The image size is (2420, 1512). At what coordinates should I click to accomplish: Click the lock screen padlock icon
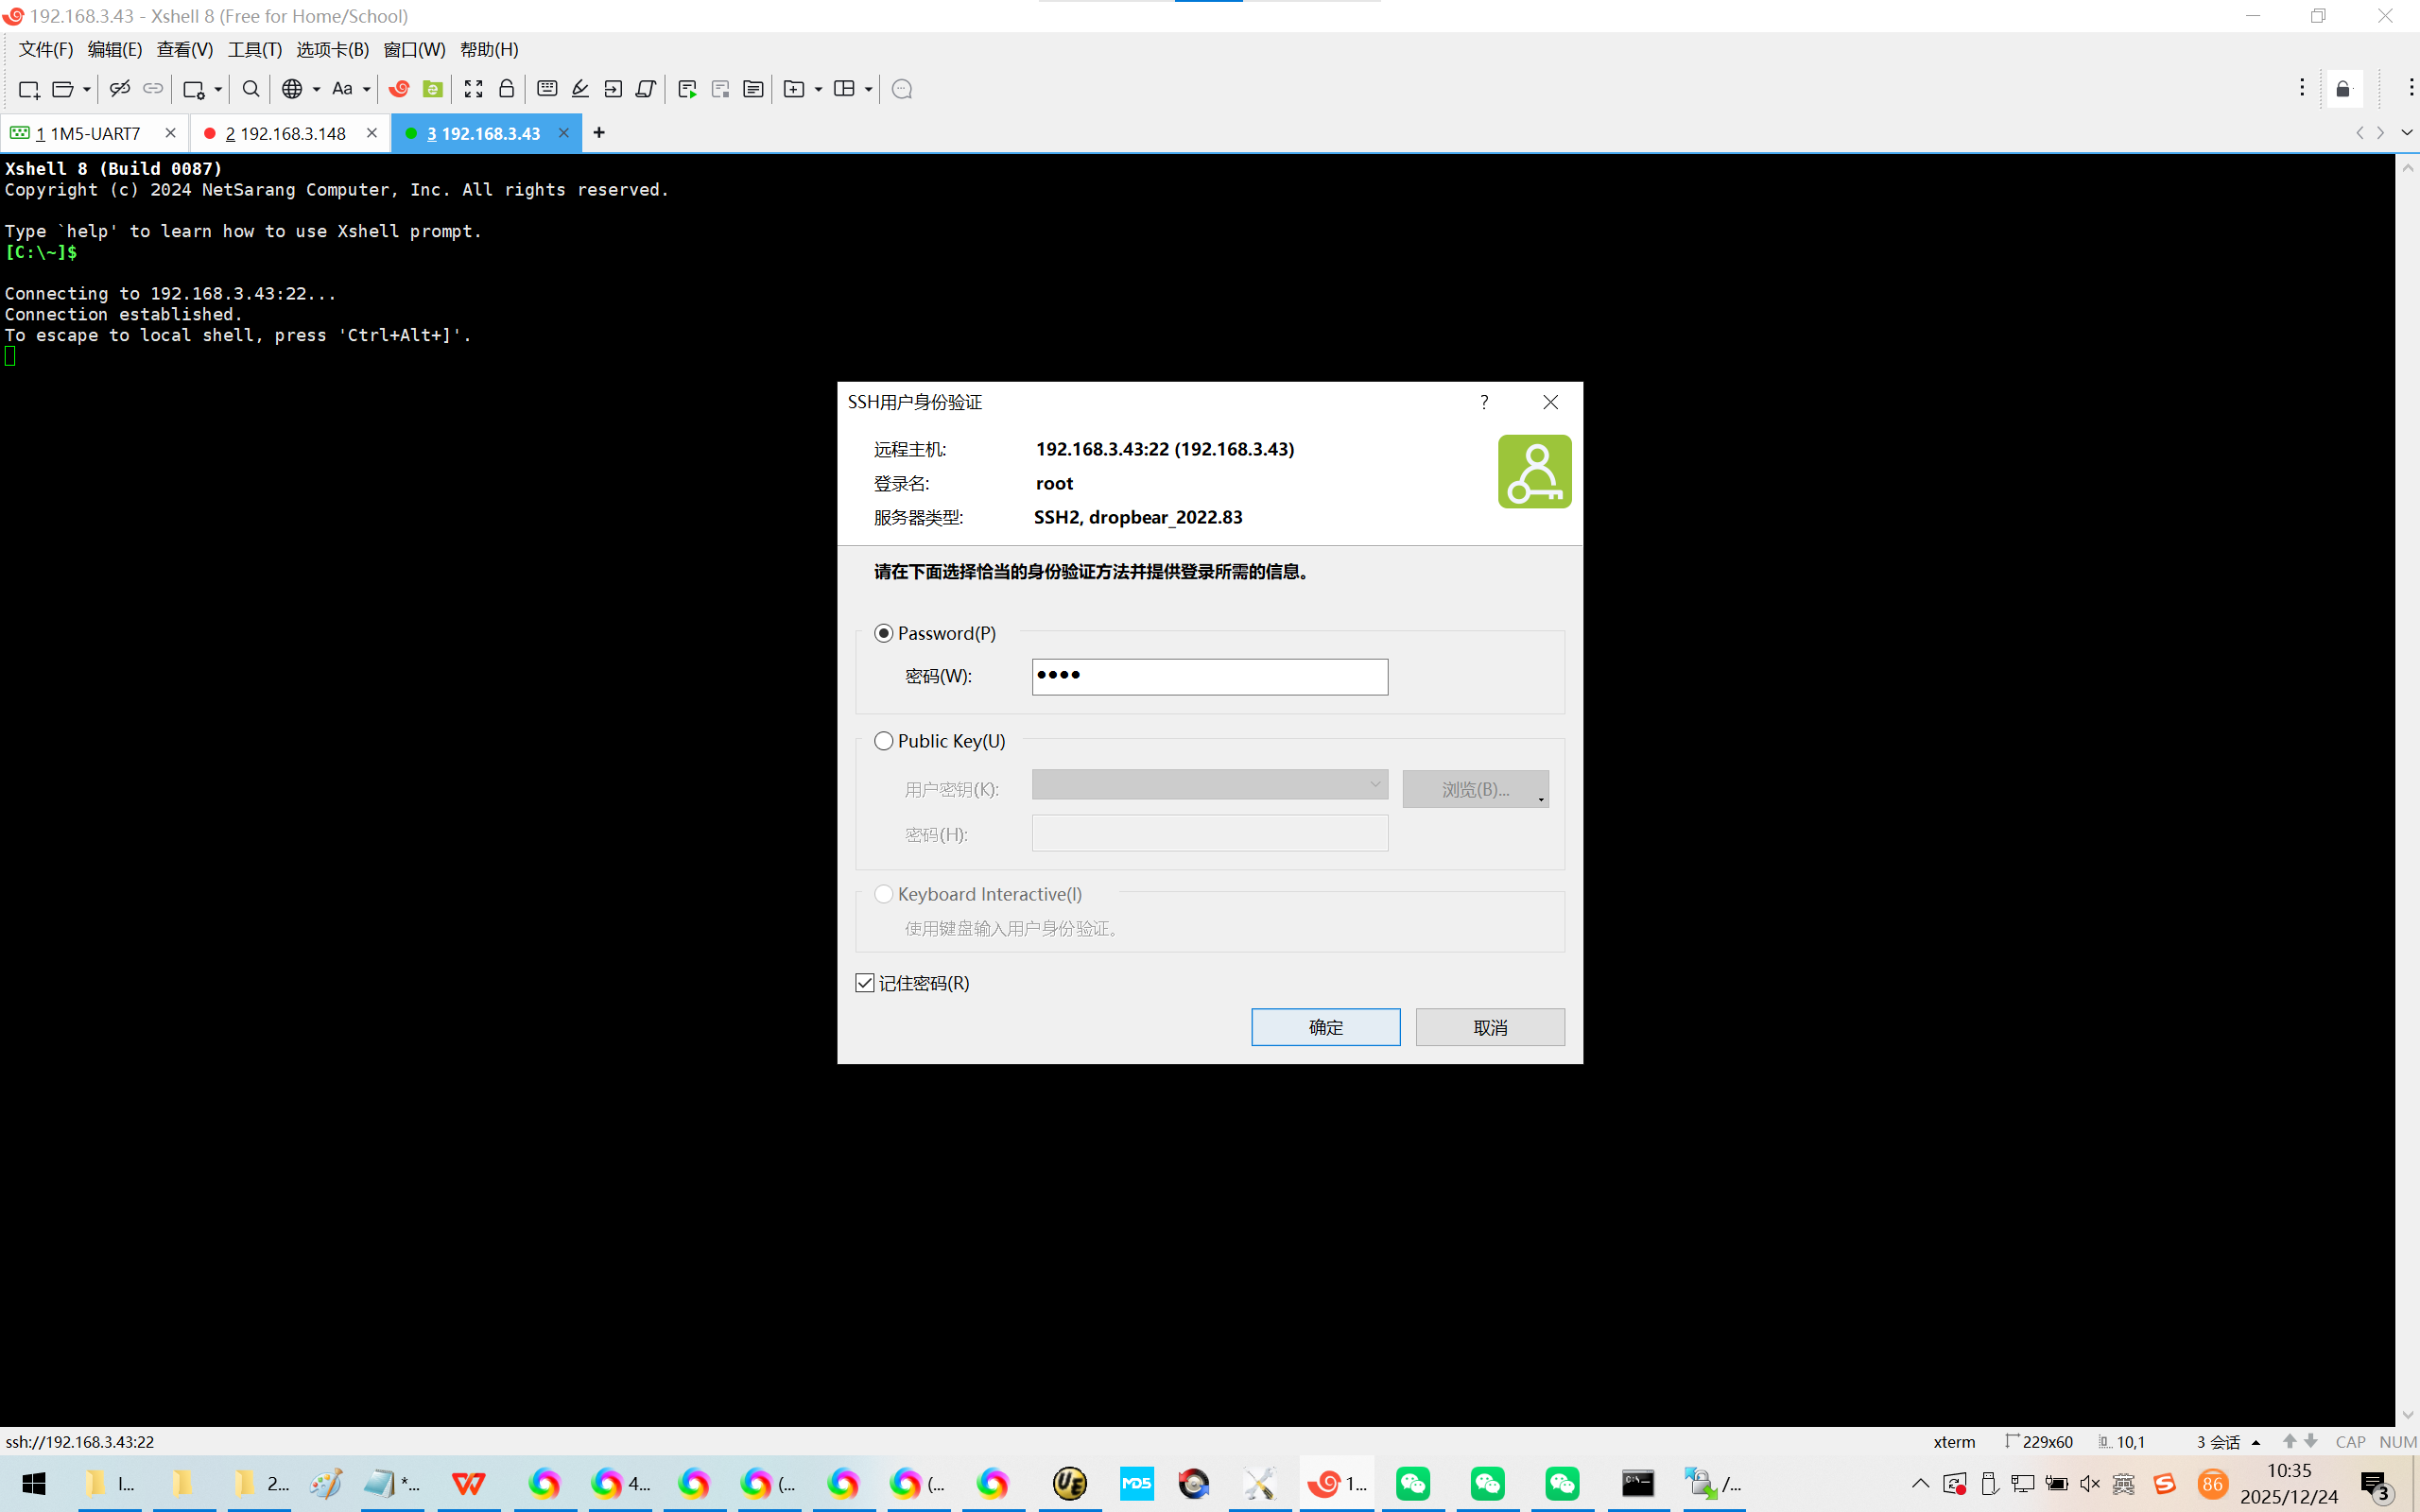tap(506, 89)
